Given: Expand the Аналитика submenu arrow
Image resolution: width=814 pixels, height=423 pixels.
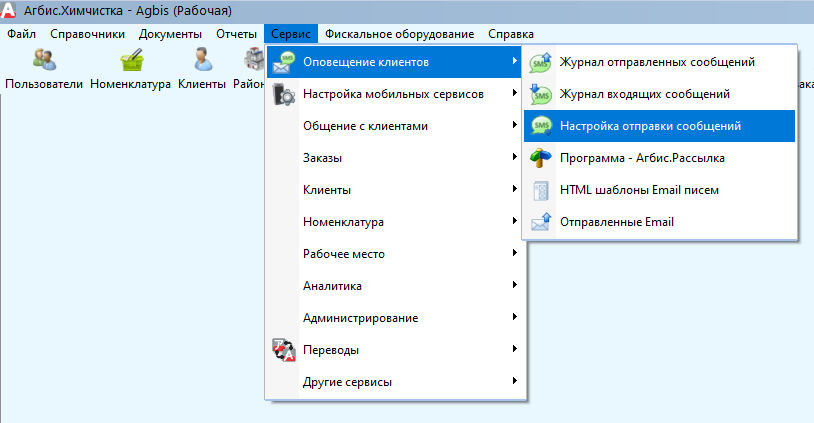Looking at the screenshot, I should (x=514, y=285).
